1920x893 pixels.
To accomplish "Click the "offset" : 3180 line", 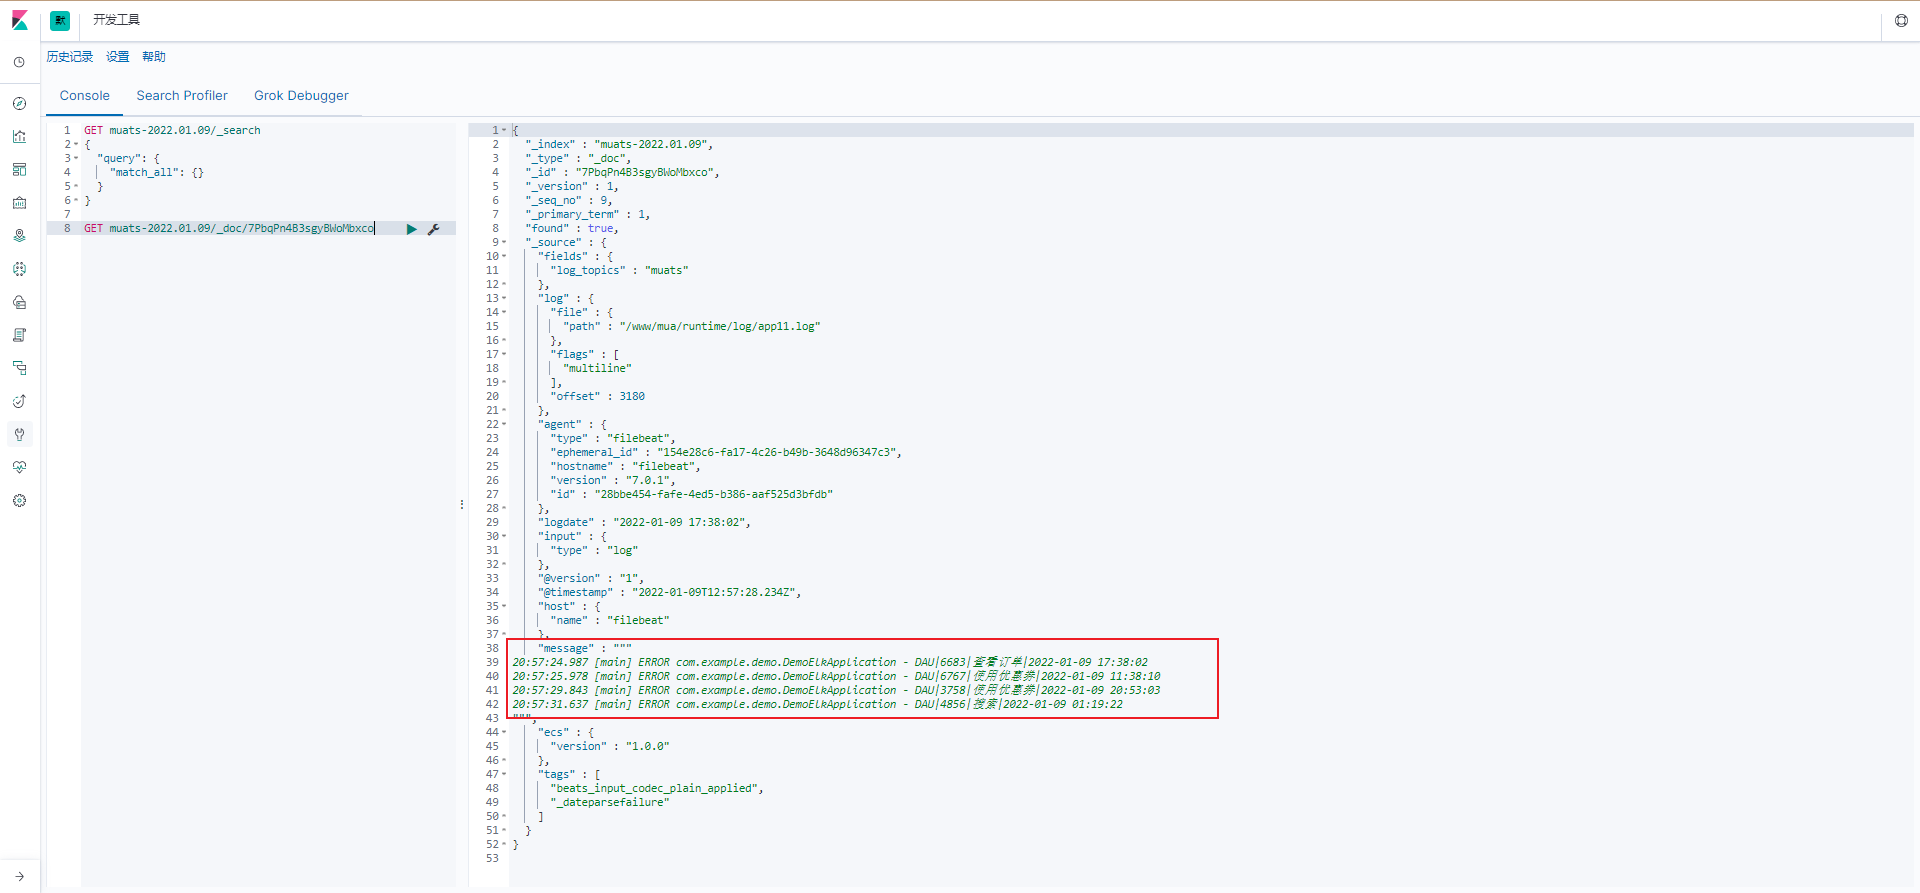I will (597, 396).
